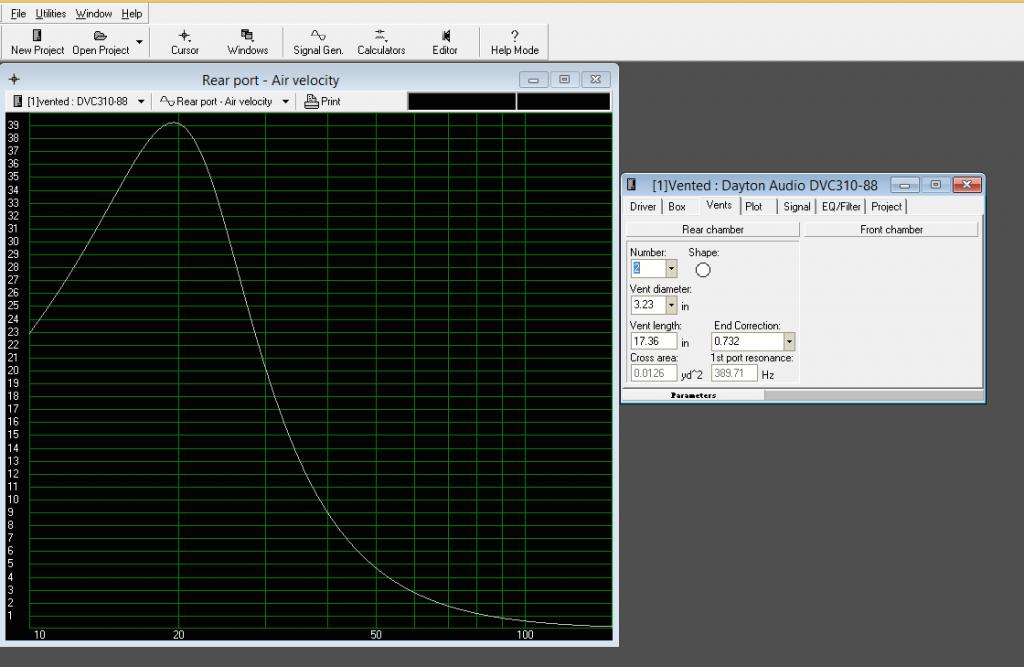Click the Cross area field showing 0.0126
The height and width of the screenshot is (667, 1024).
pos(654,374)
